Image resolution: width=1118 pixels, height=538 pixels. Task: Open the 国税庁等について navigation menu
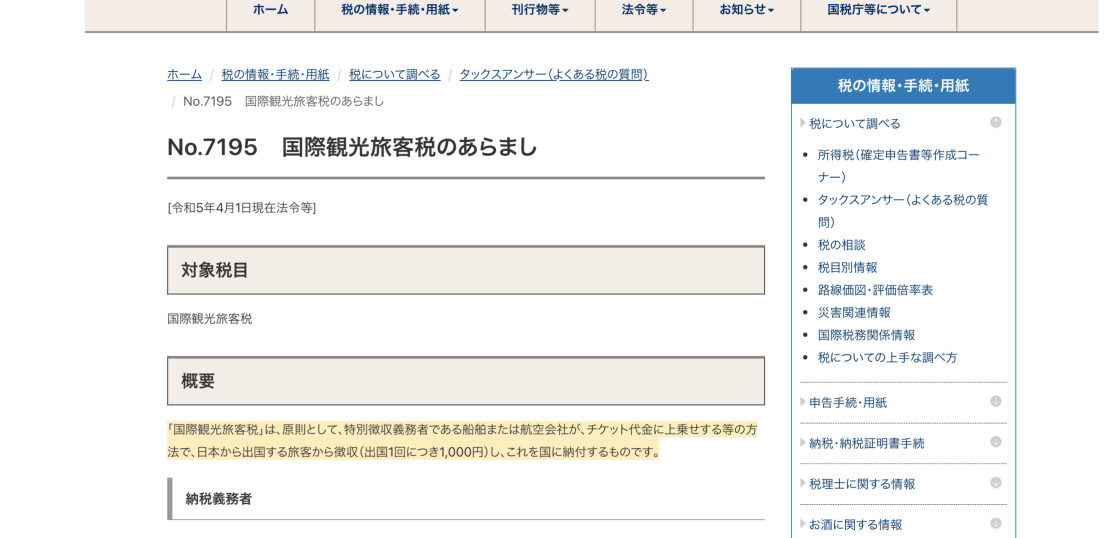pyautogui.click(x=878, y=10)
